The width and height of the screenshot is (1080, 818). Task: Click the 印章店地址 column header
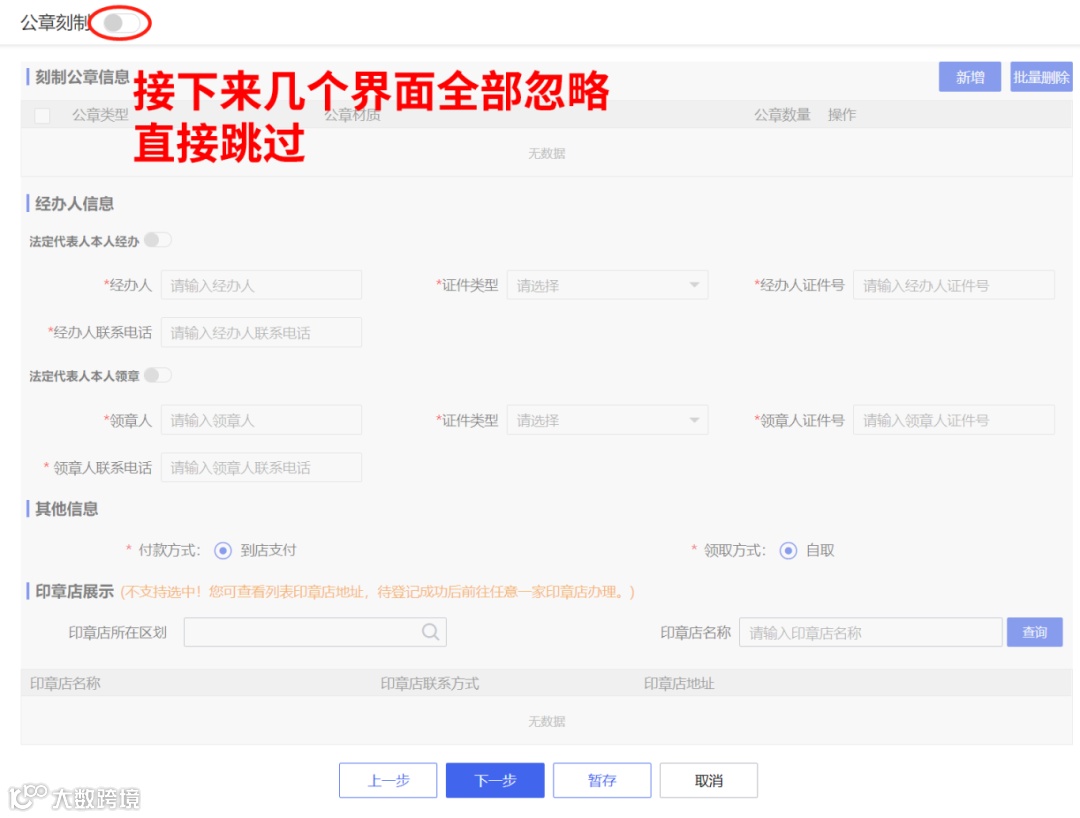(679, 684)
